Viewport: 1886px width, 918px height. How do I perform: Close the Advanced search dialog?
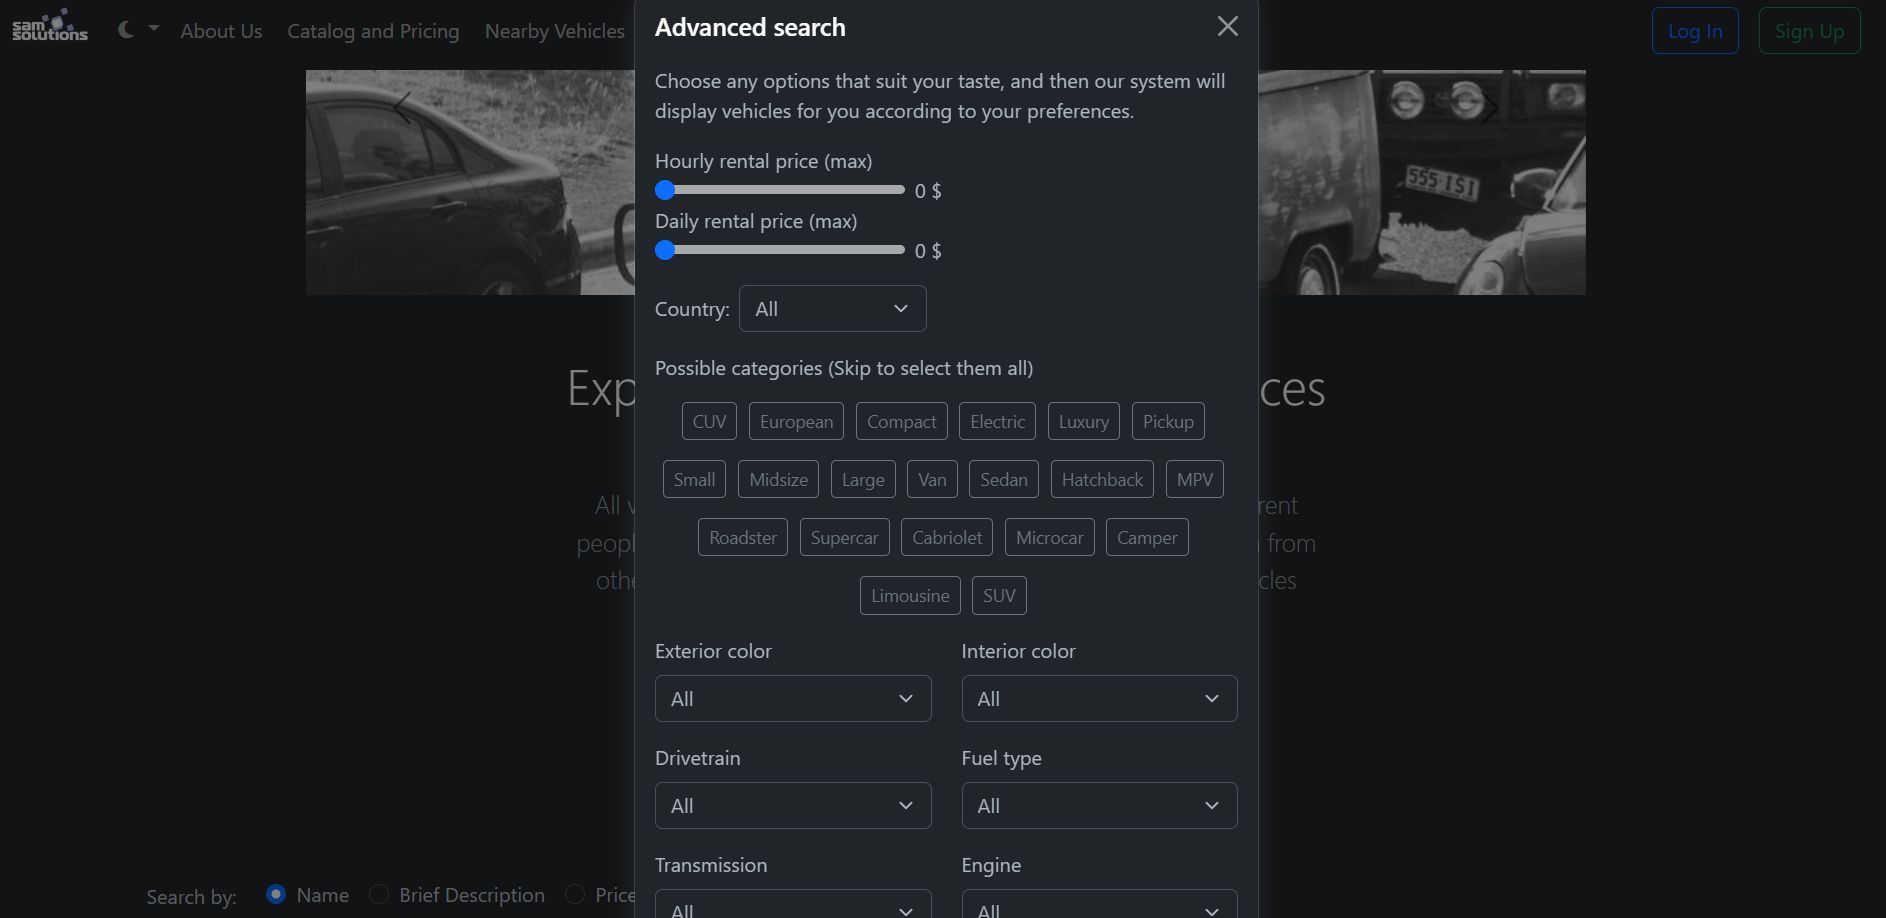pyautogui.click(x=1227, y=27)
